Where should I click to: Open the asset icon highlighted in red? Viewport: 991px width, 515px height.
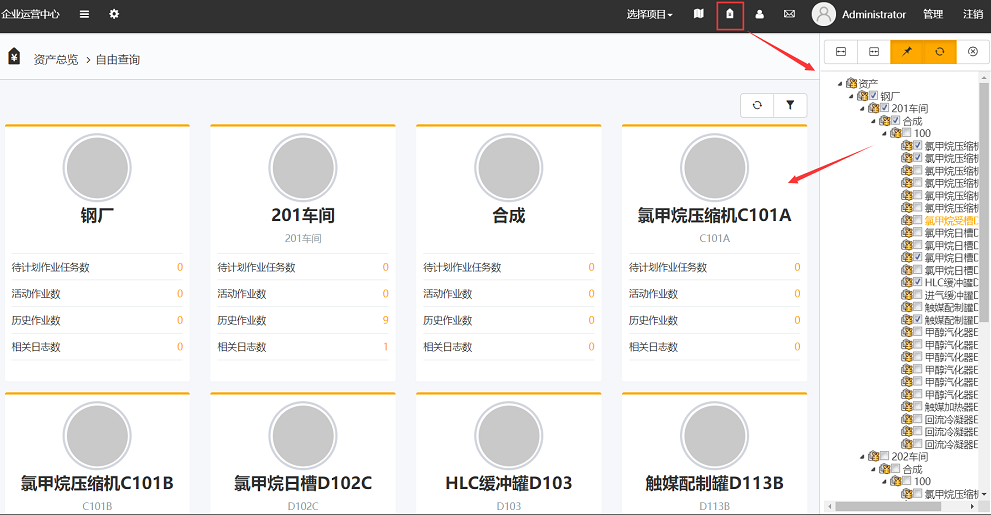click(x=730, y=15)
